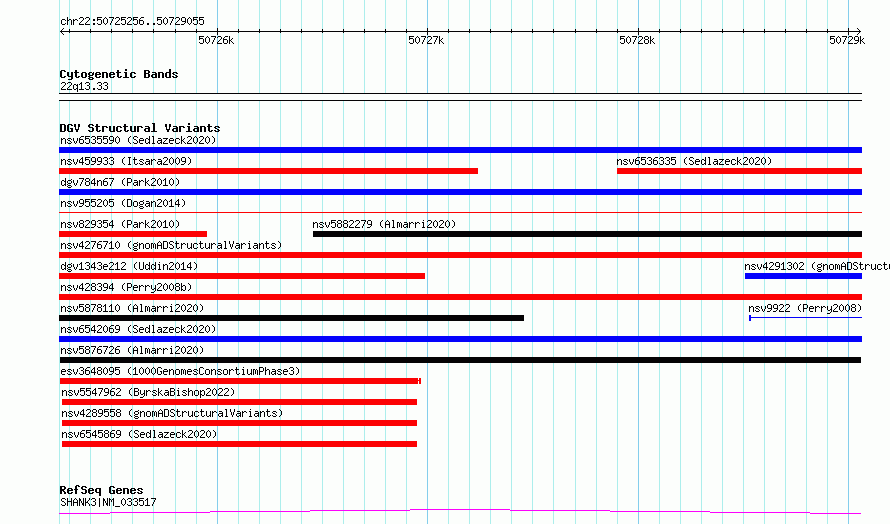Open the nsv428394 (Perry2008b) label

(x=126, y=287)
